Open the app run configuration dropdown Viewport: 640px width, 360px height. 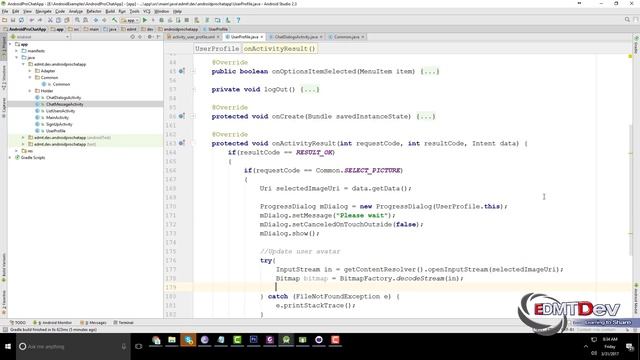pyautogui.click(x=130, y=20)
